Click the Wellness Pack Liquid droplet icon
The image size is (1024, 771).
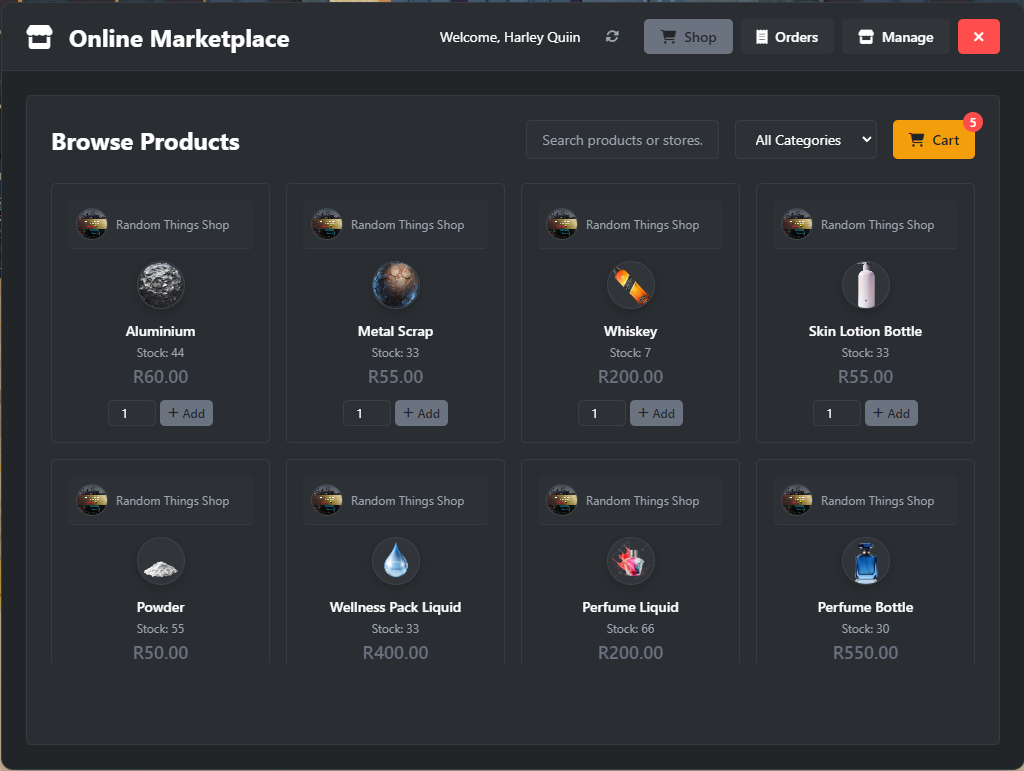tap(396, 561)
